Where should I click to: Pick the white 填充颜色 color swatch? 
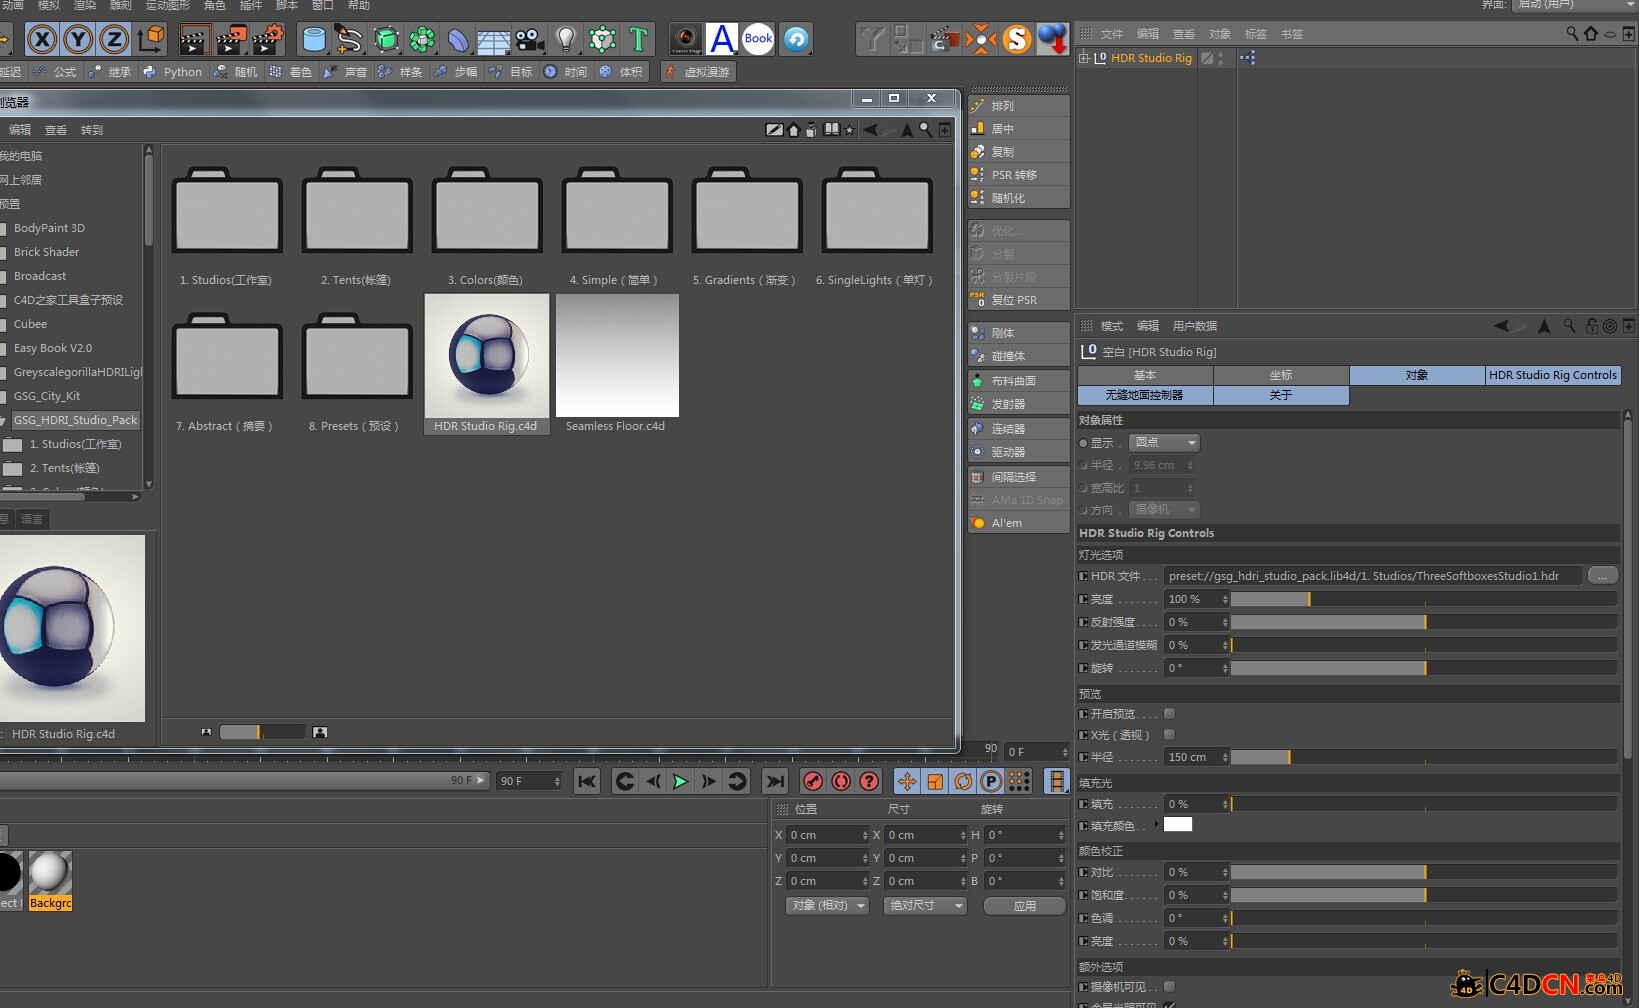[1178, 825]
